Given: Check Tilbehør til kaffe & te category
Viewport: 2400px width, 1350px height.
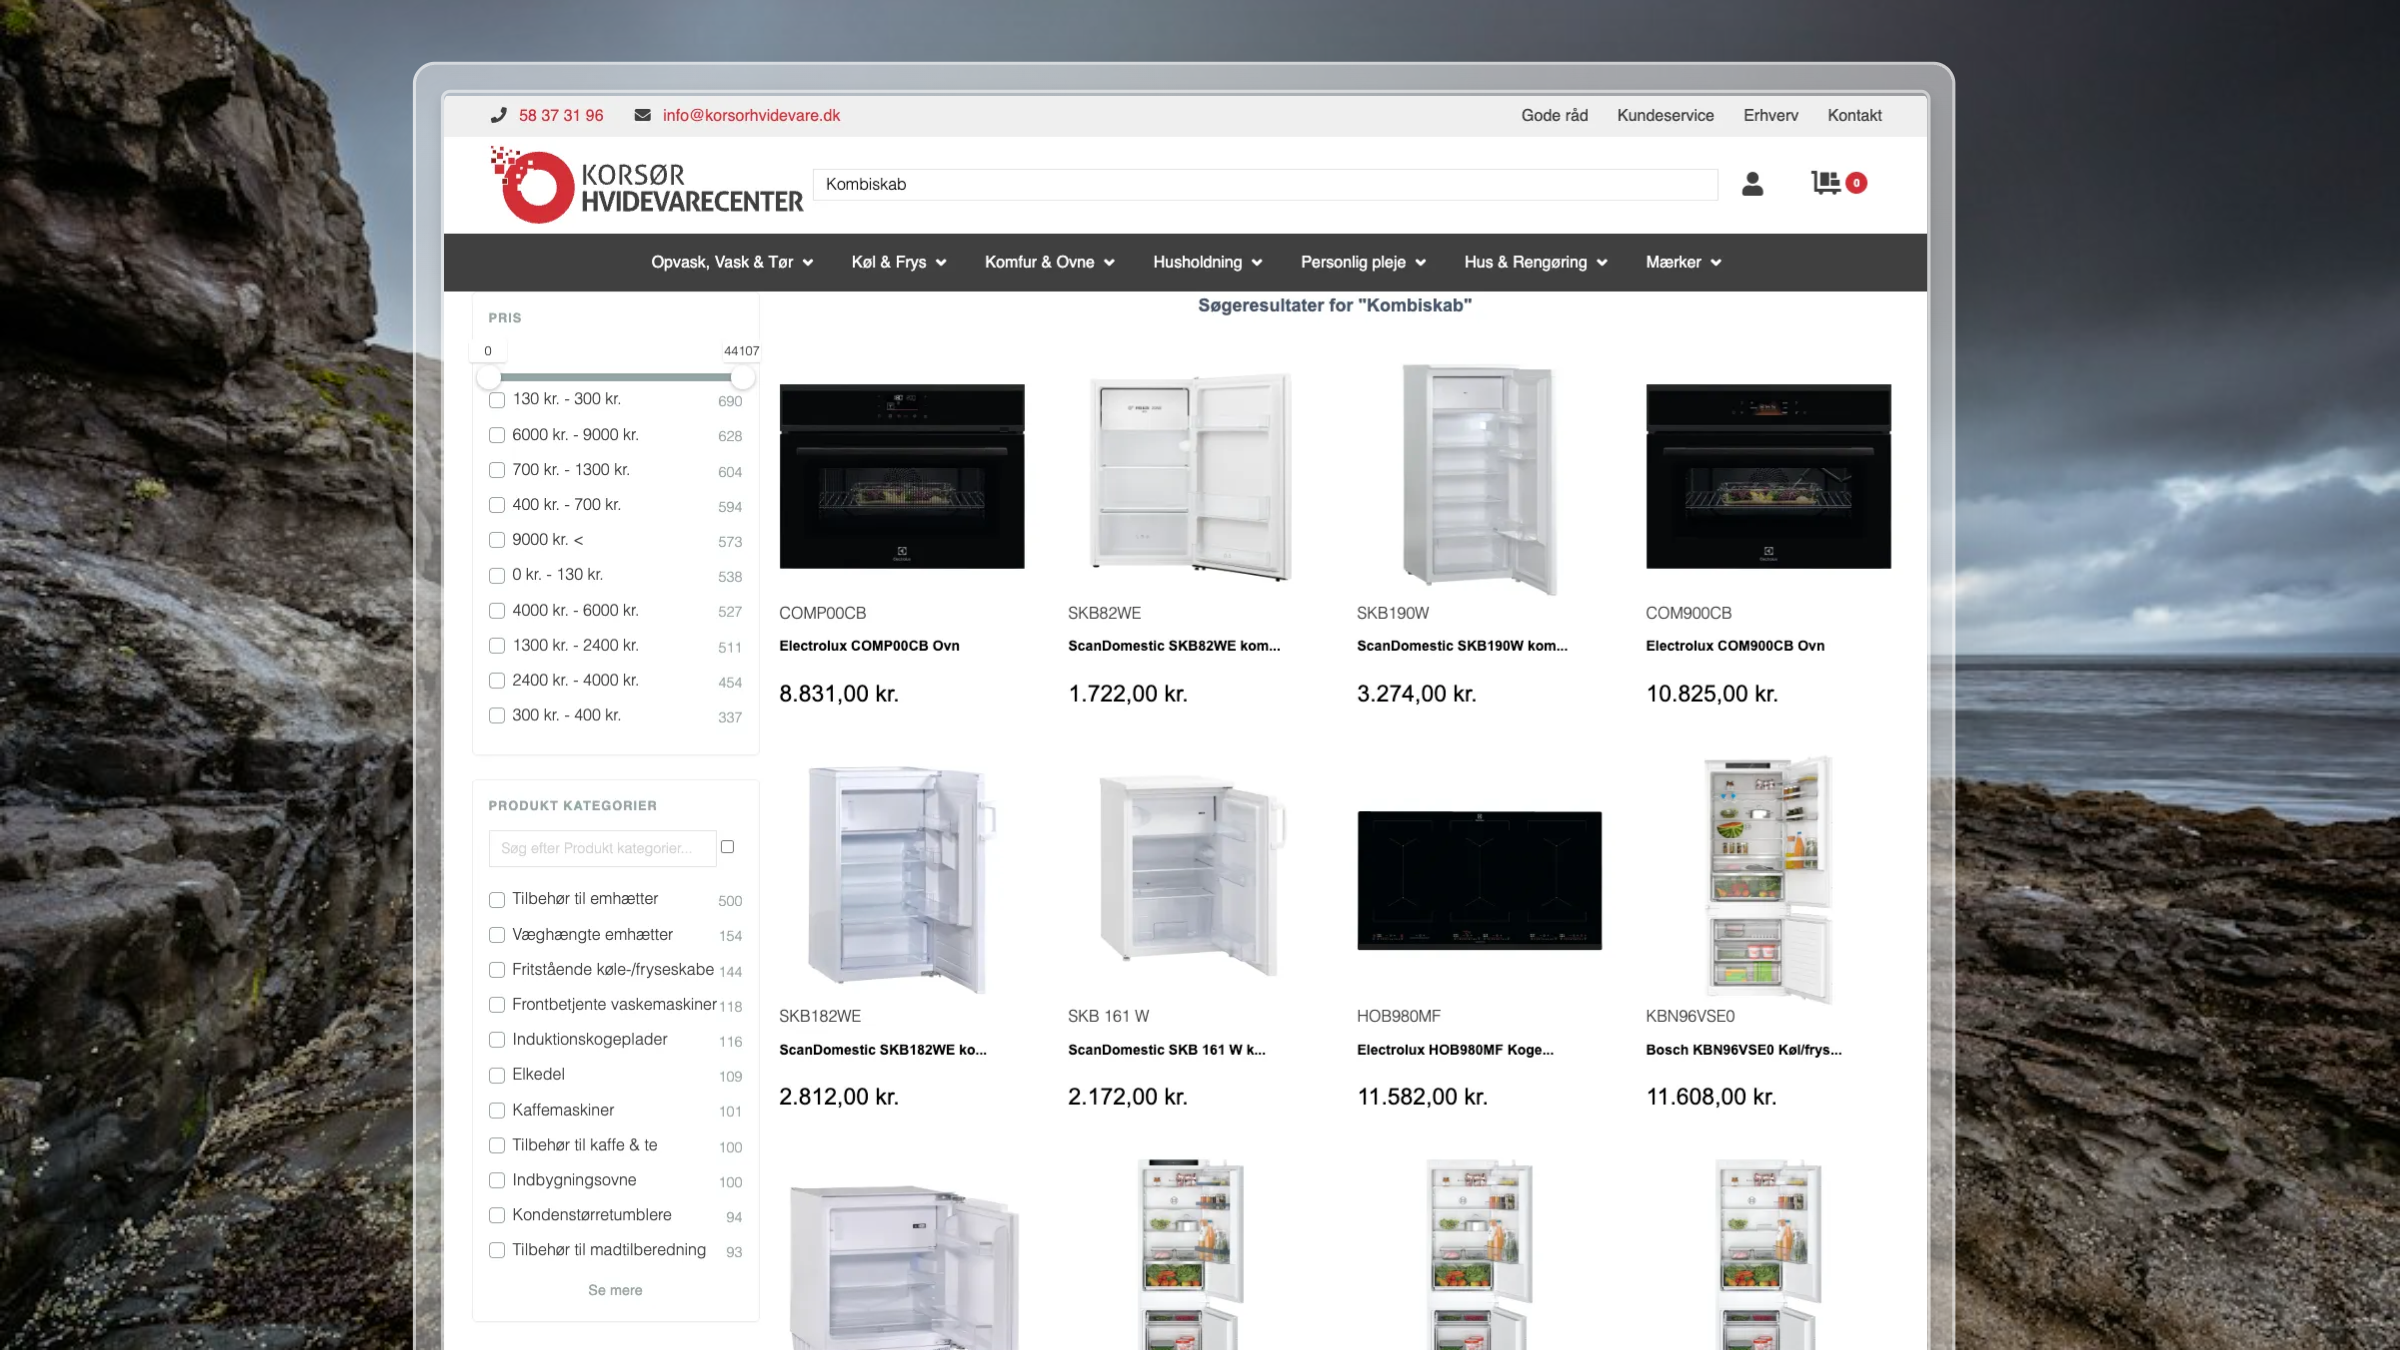Looking at the screenshot, I should point(497,1146).
